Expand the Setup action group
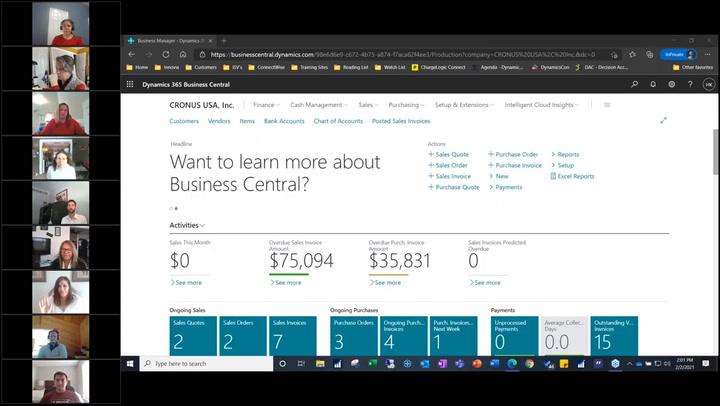 click(562, 165)
